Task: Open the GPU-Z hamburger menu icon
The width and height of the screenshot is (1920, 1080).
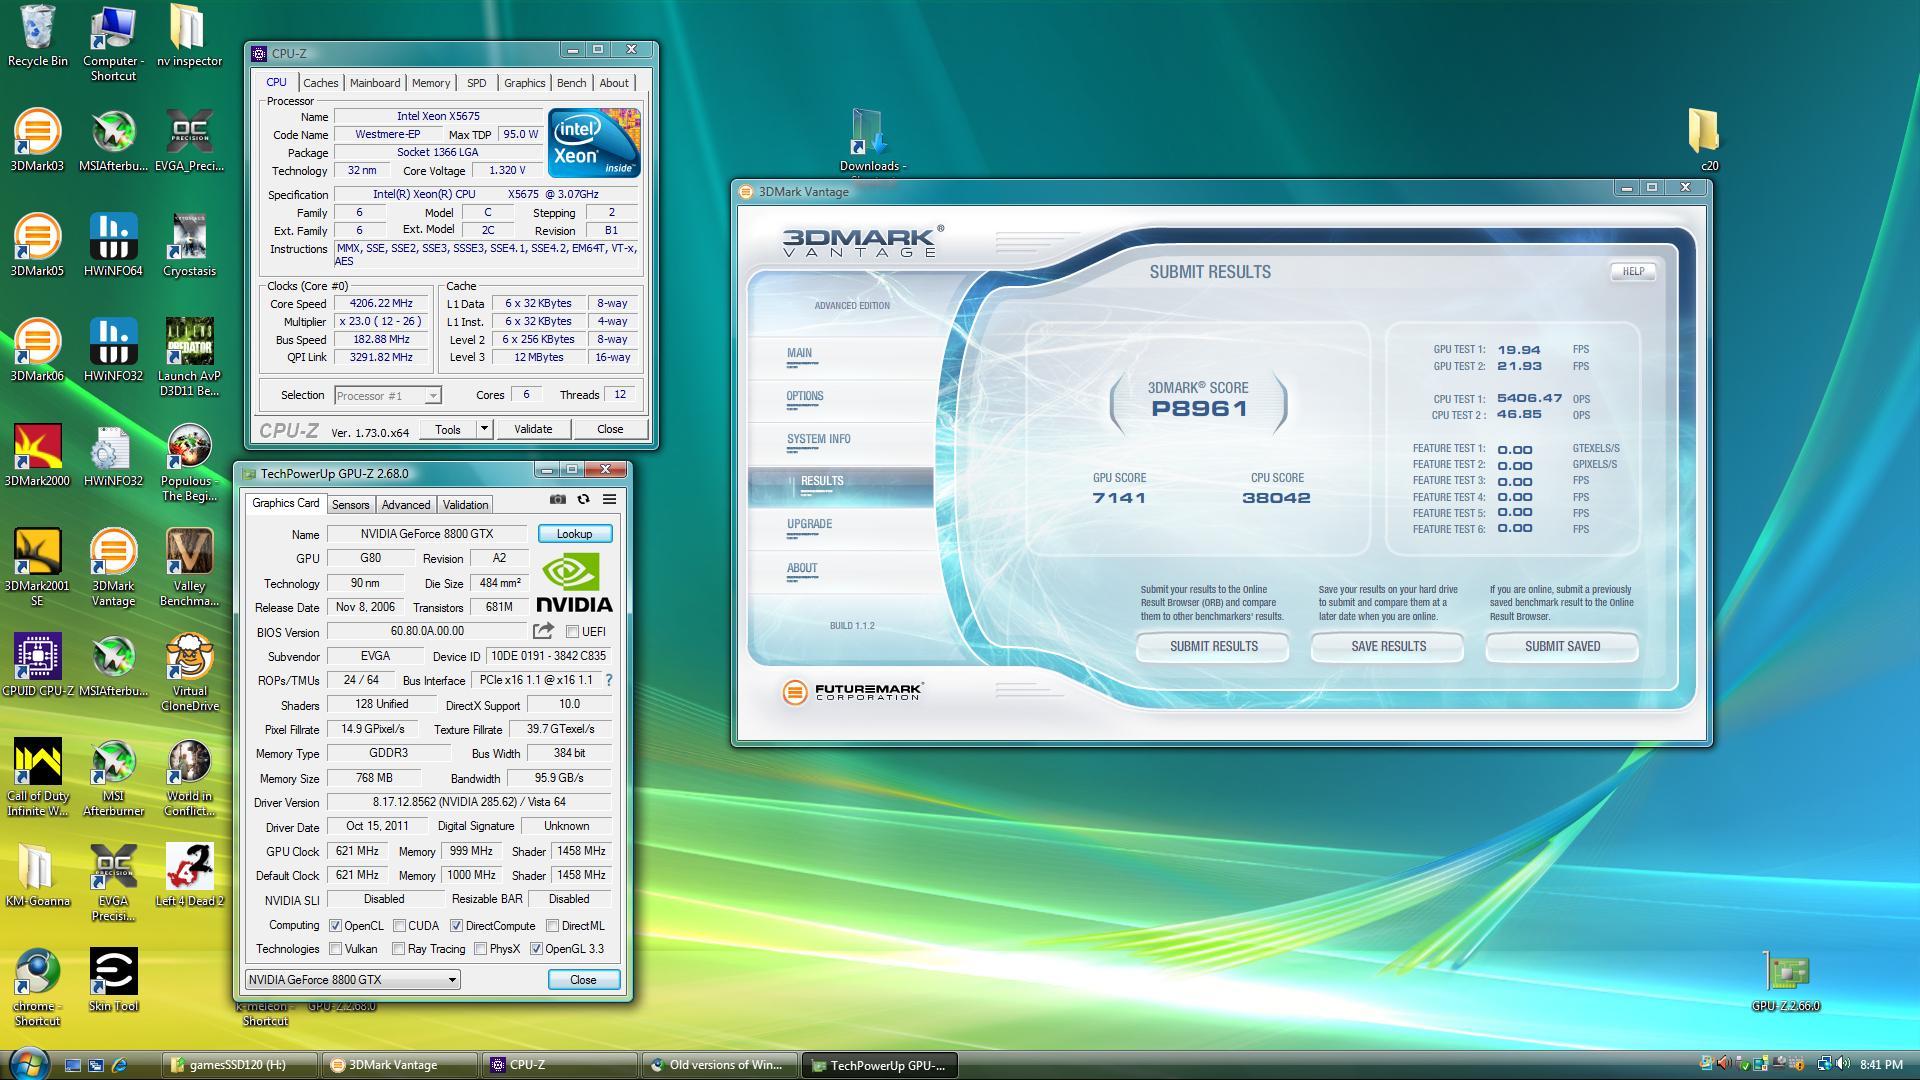Action: (609, 499)
